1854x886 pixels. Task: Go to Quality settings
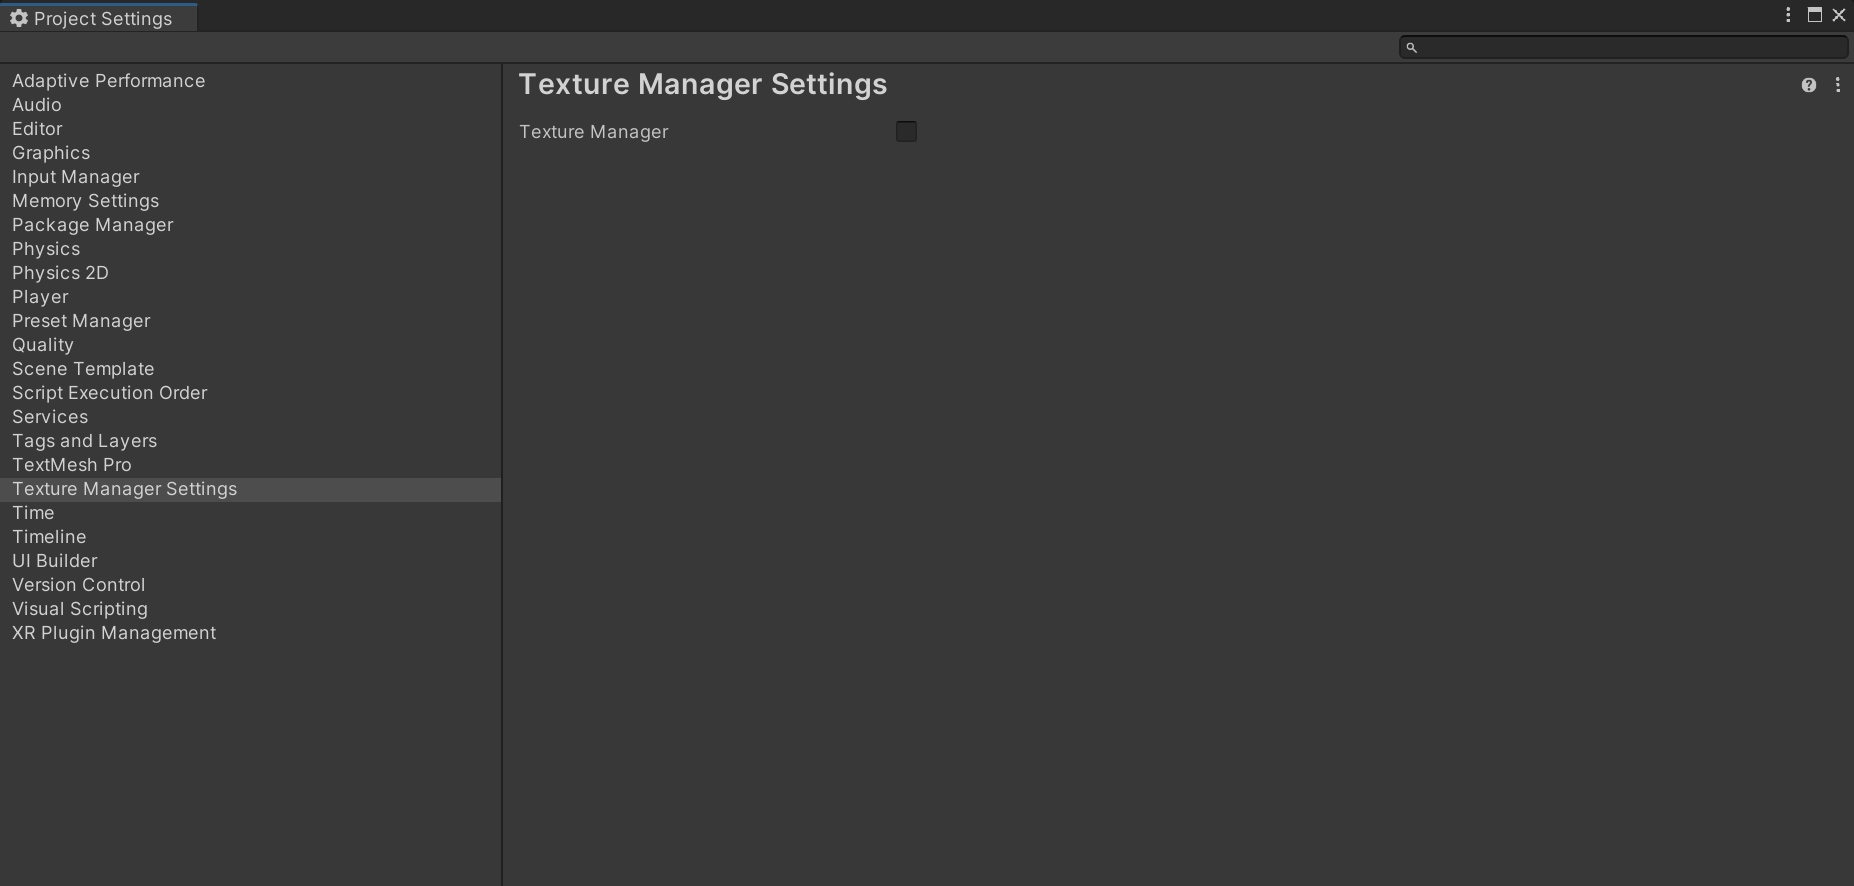(43, 345)
